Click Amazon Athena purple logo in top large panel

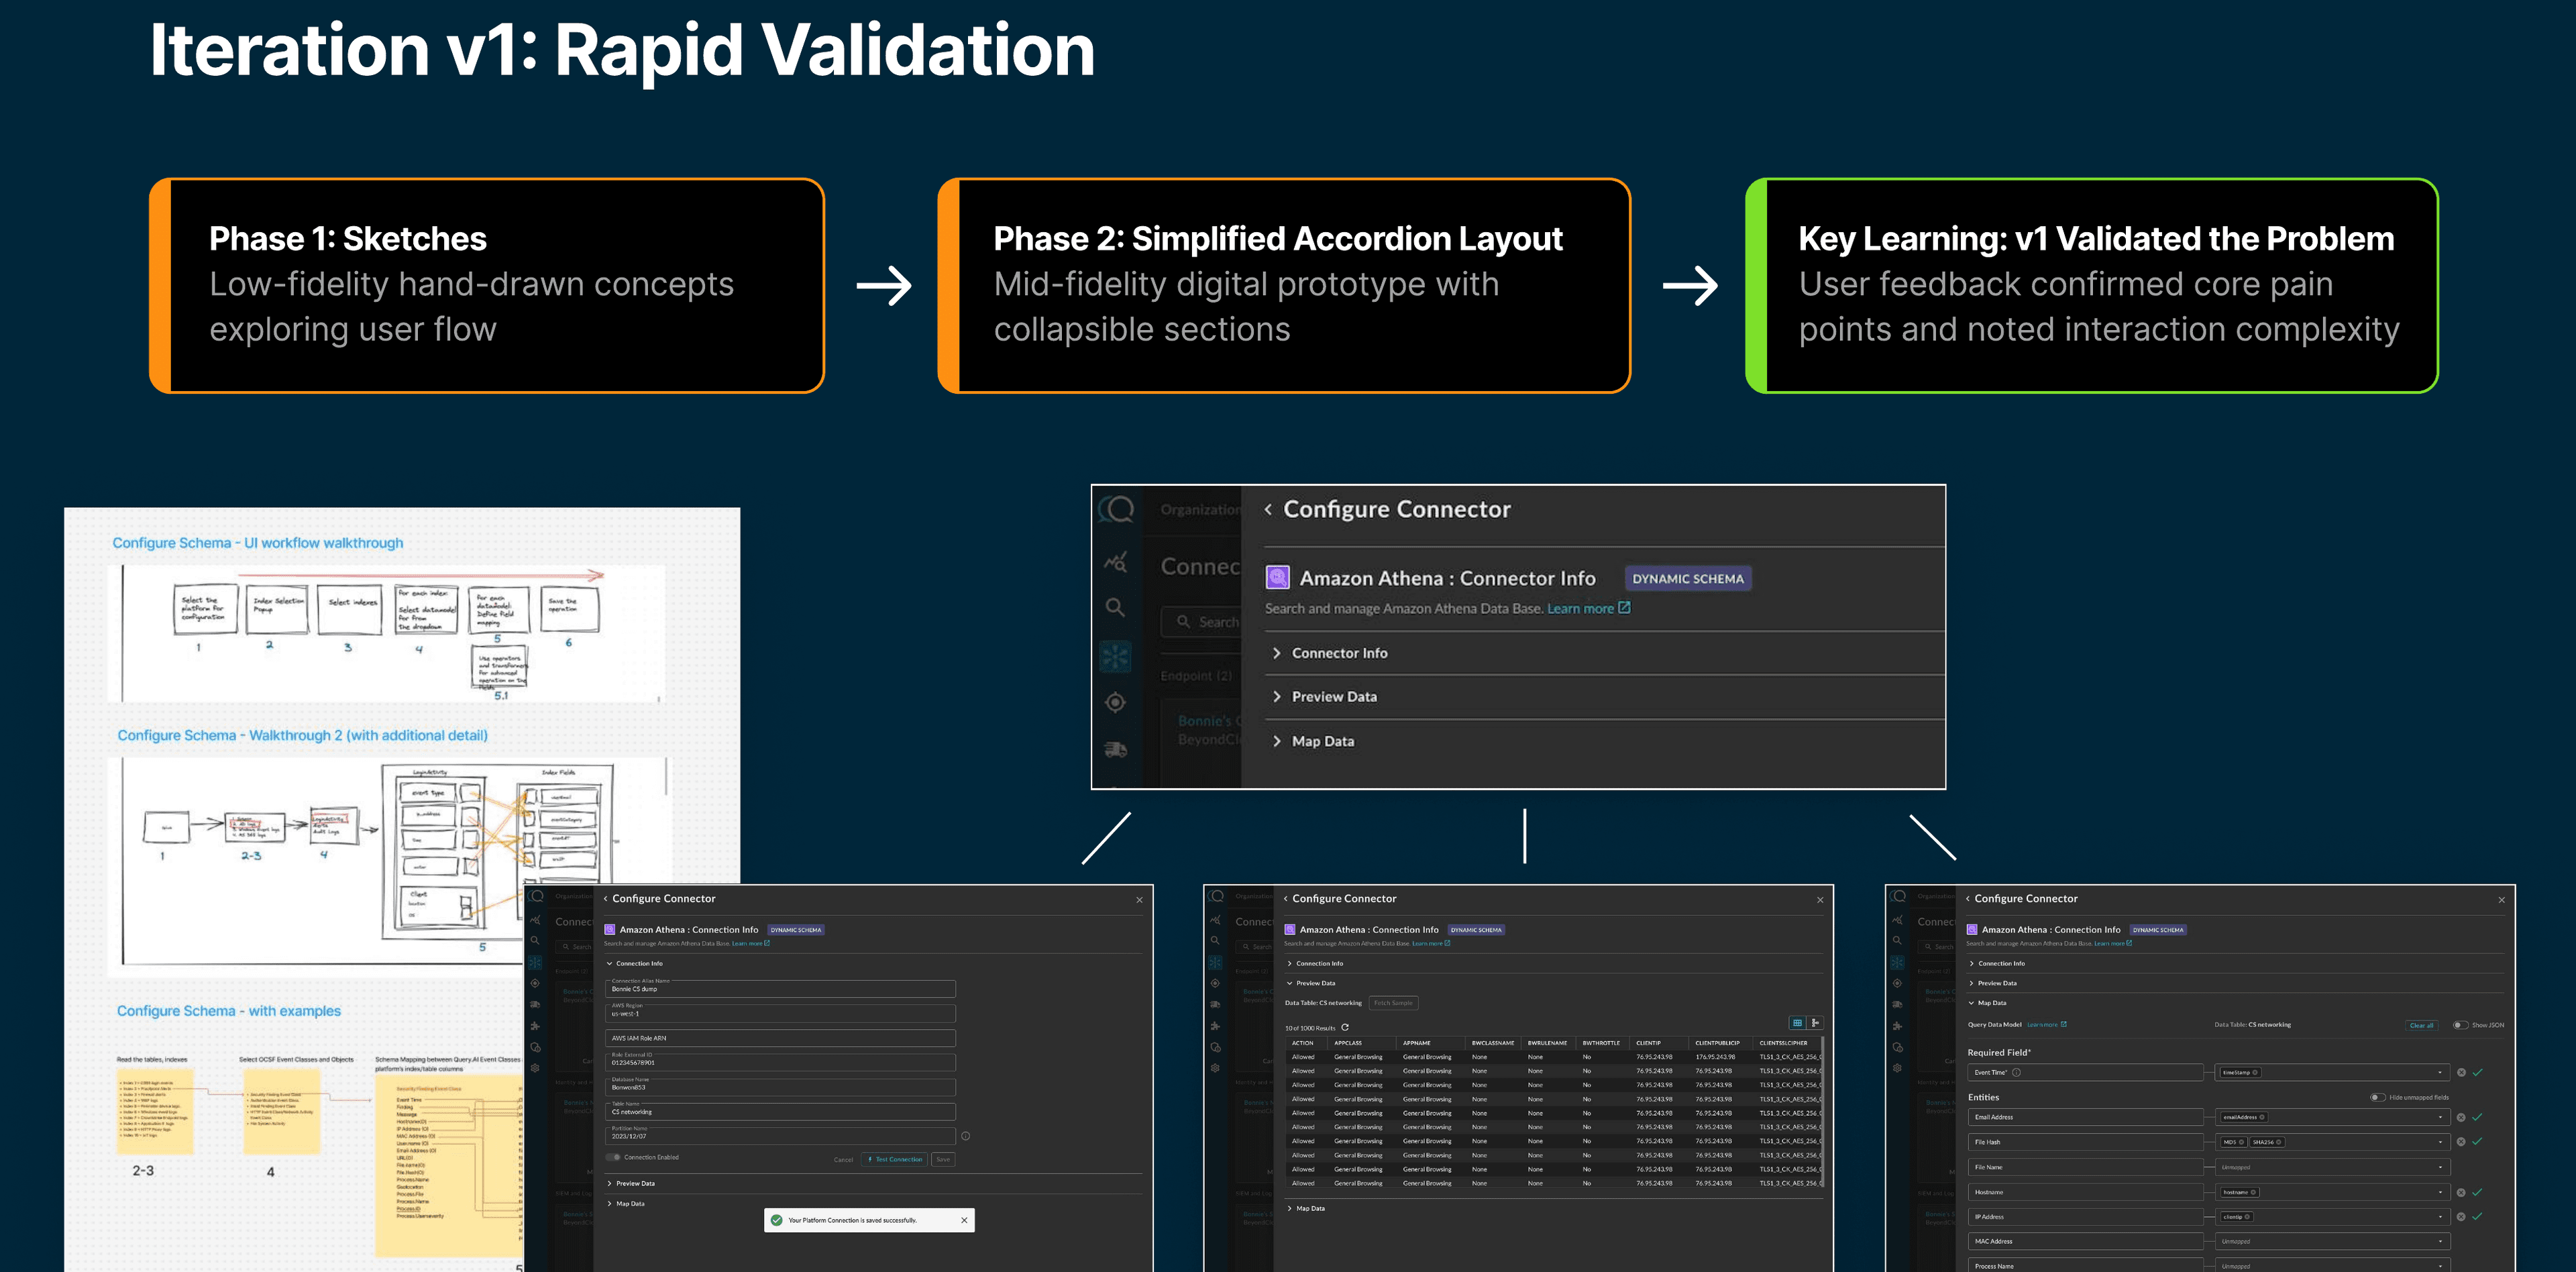click(1277, 578)
